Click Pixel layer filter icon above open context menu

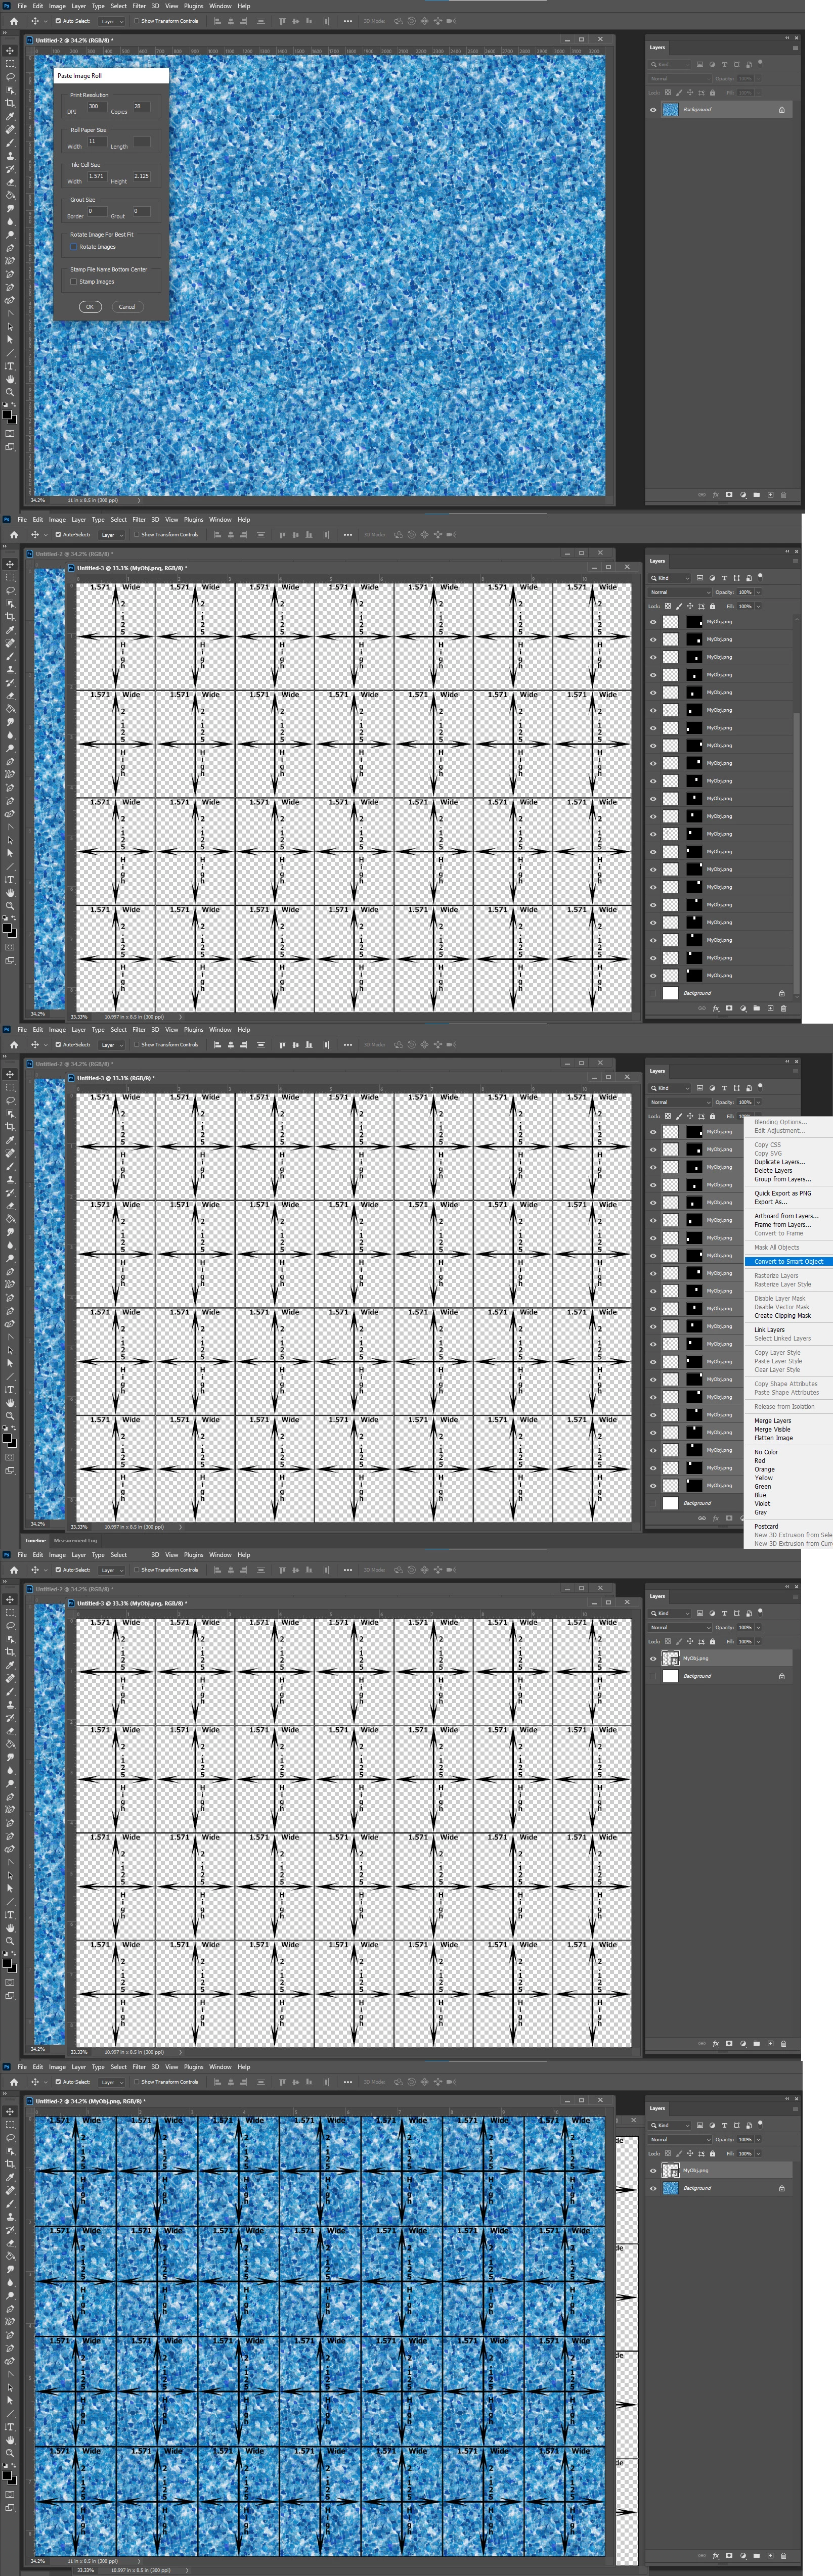click(699, 1088)
